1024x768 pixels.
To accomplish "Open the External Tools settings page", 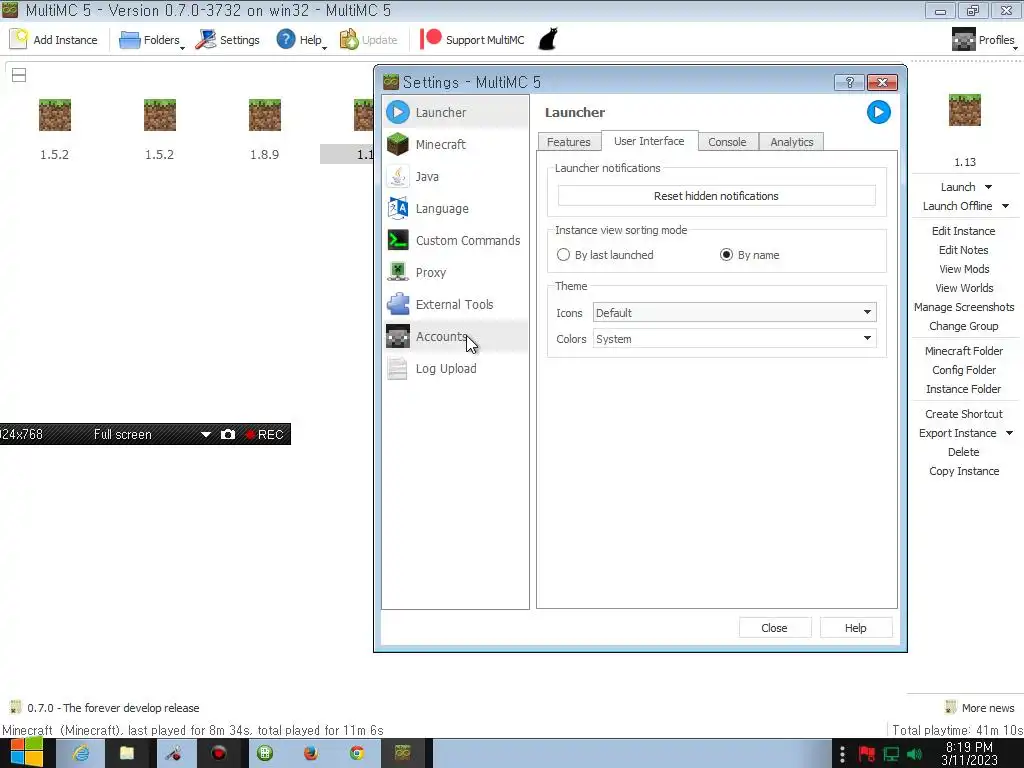I will point(455,304).
